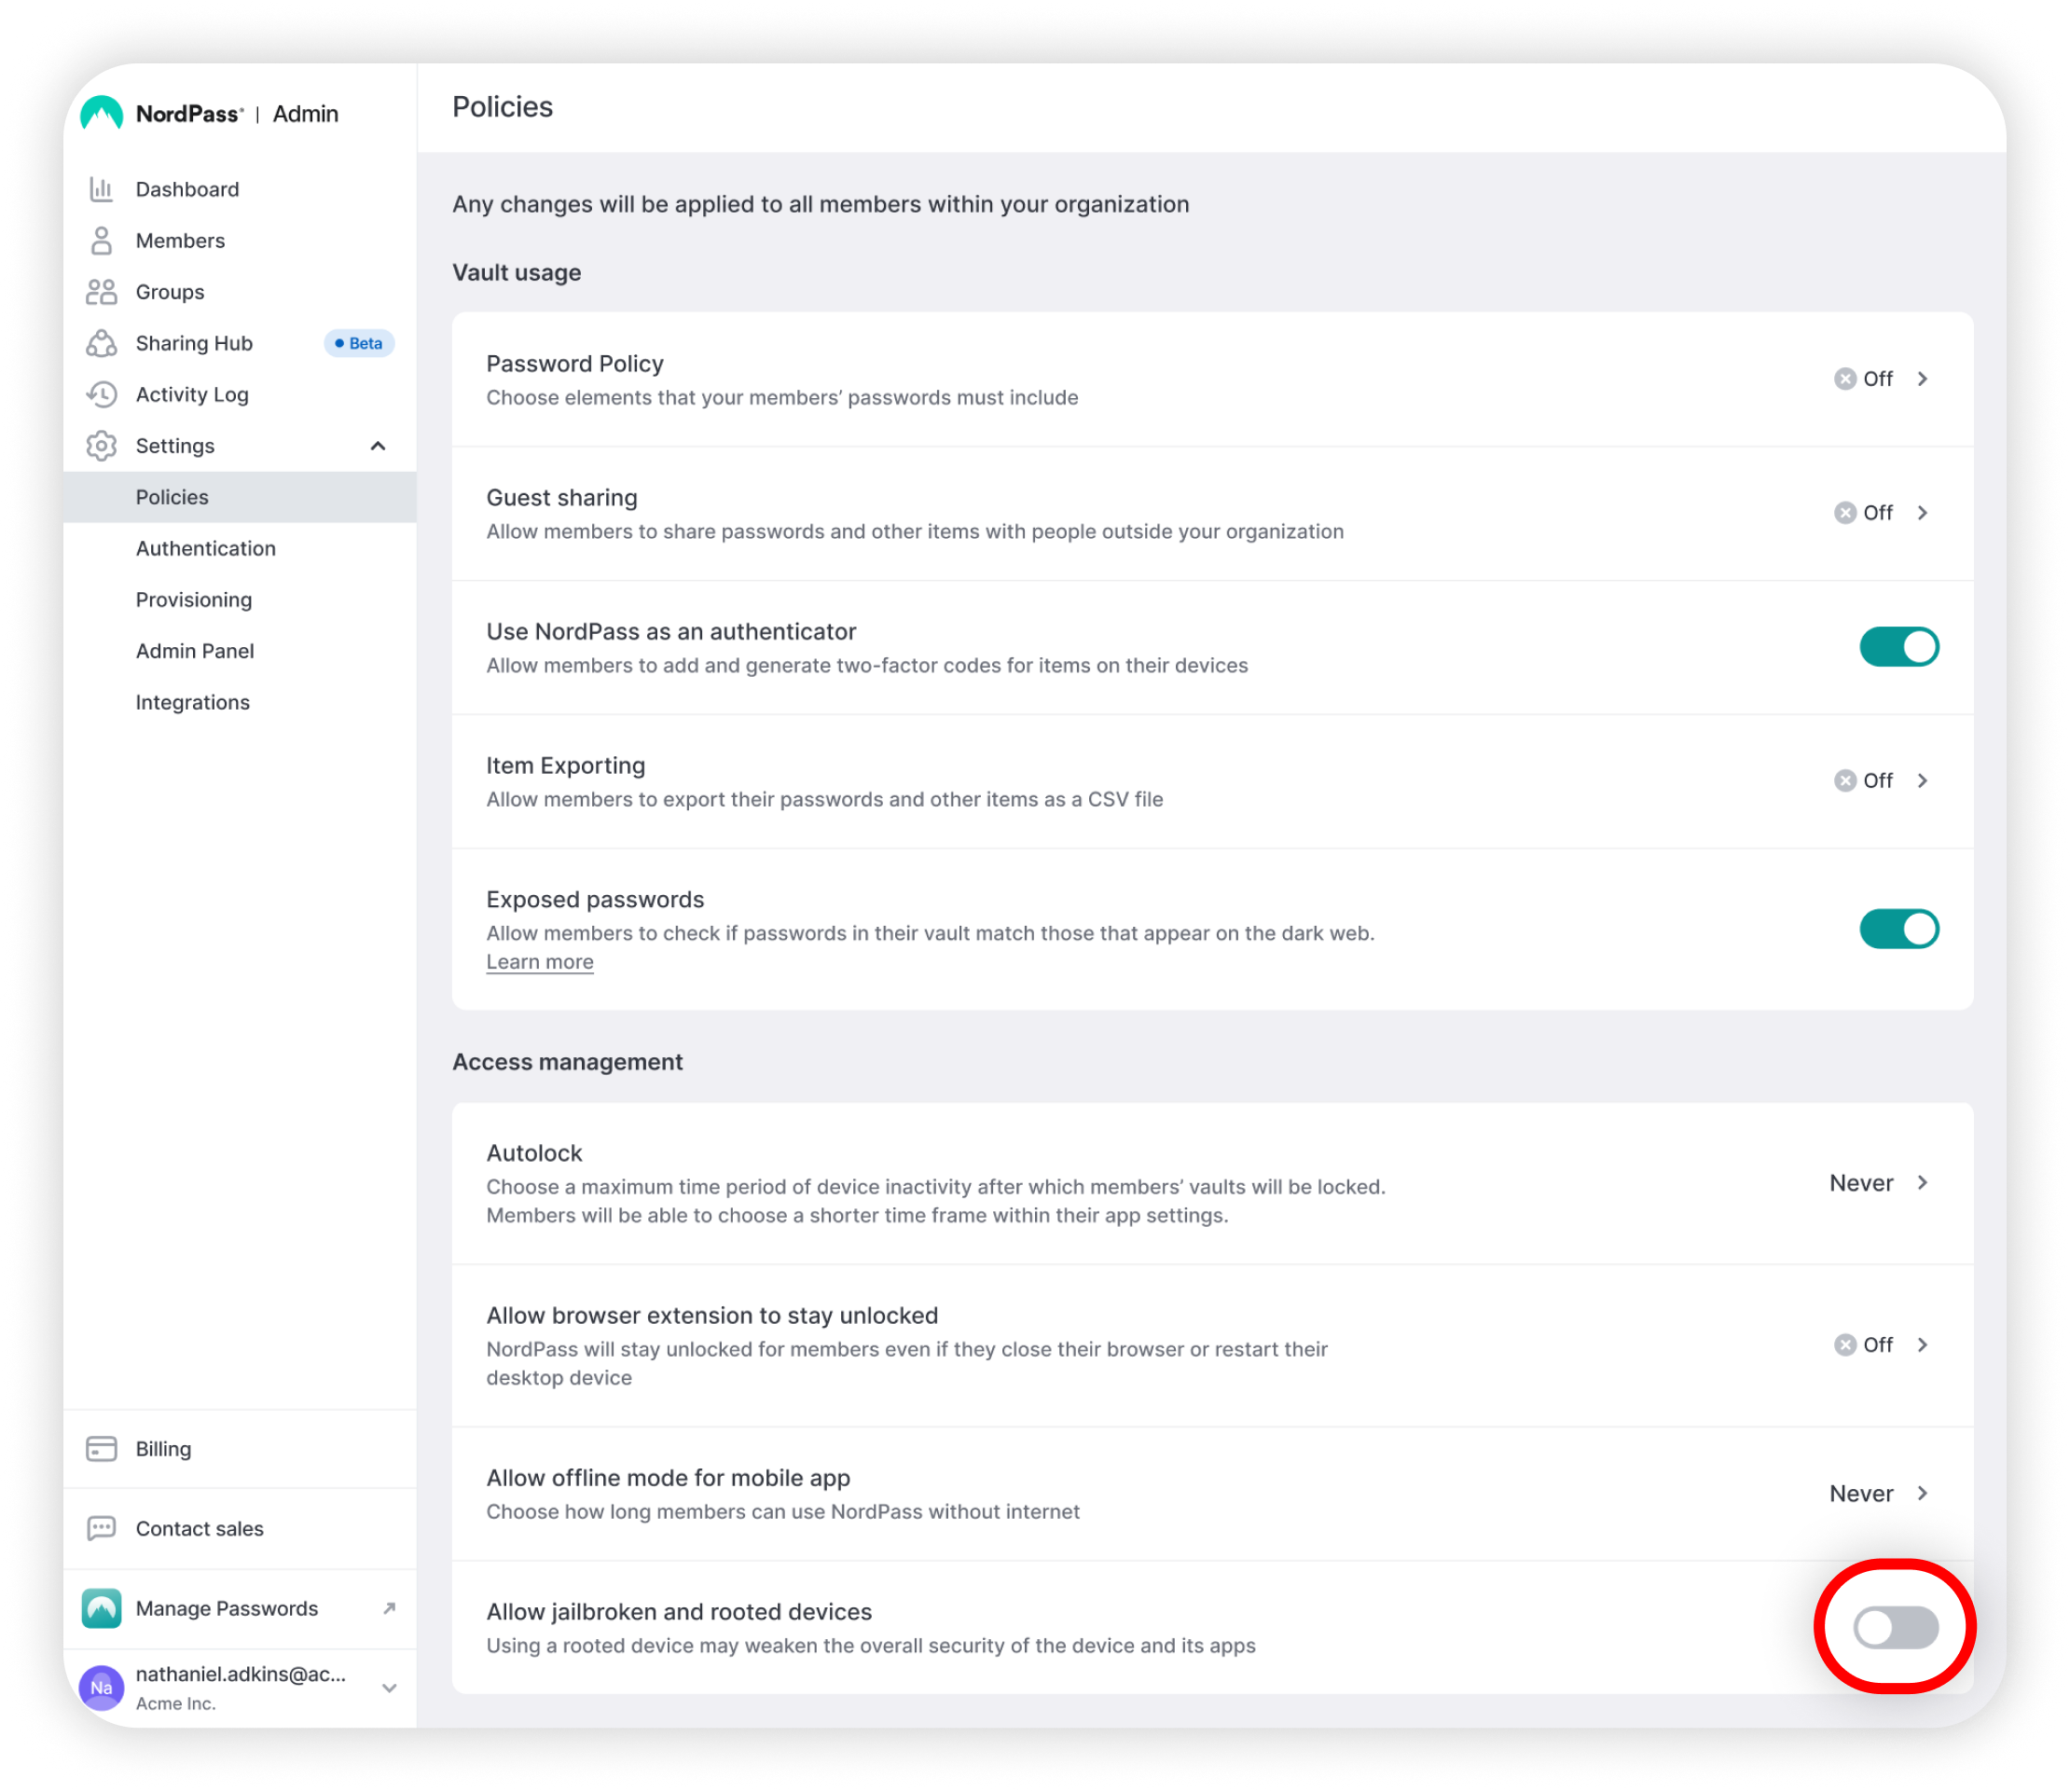Click the Password Policy Off label
This screenshot has width=2070, height=1792.
coord(1878,379)
